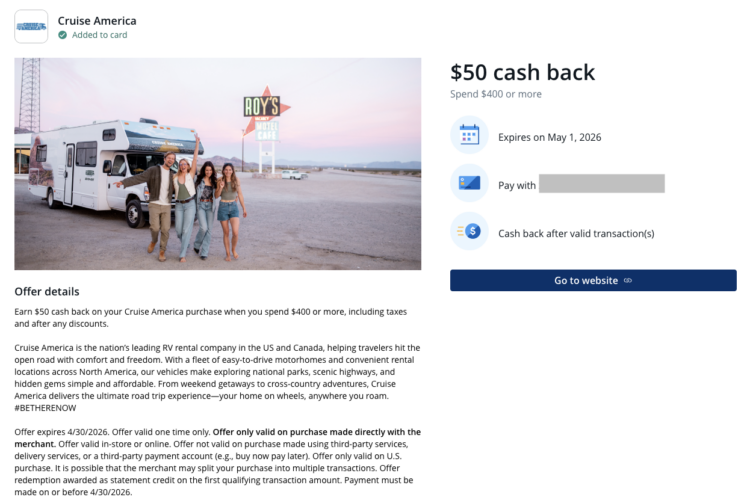Open the Cruise America promo photo
750x503 pixels.
[217, 163]
